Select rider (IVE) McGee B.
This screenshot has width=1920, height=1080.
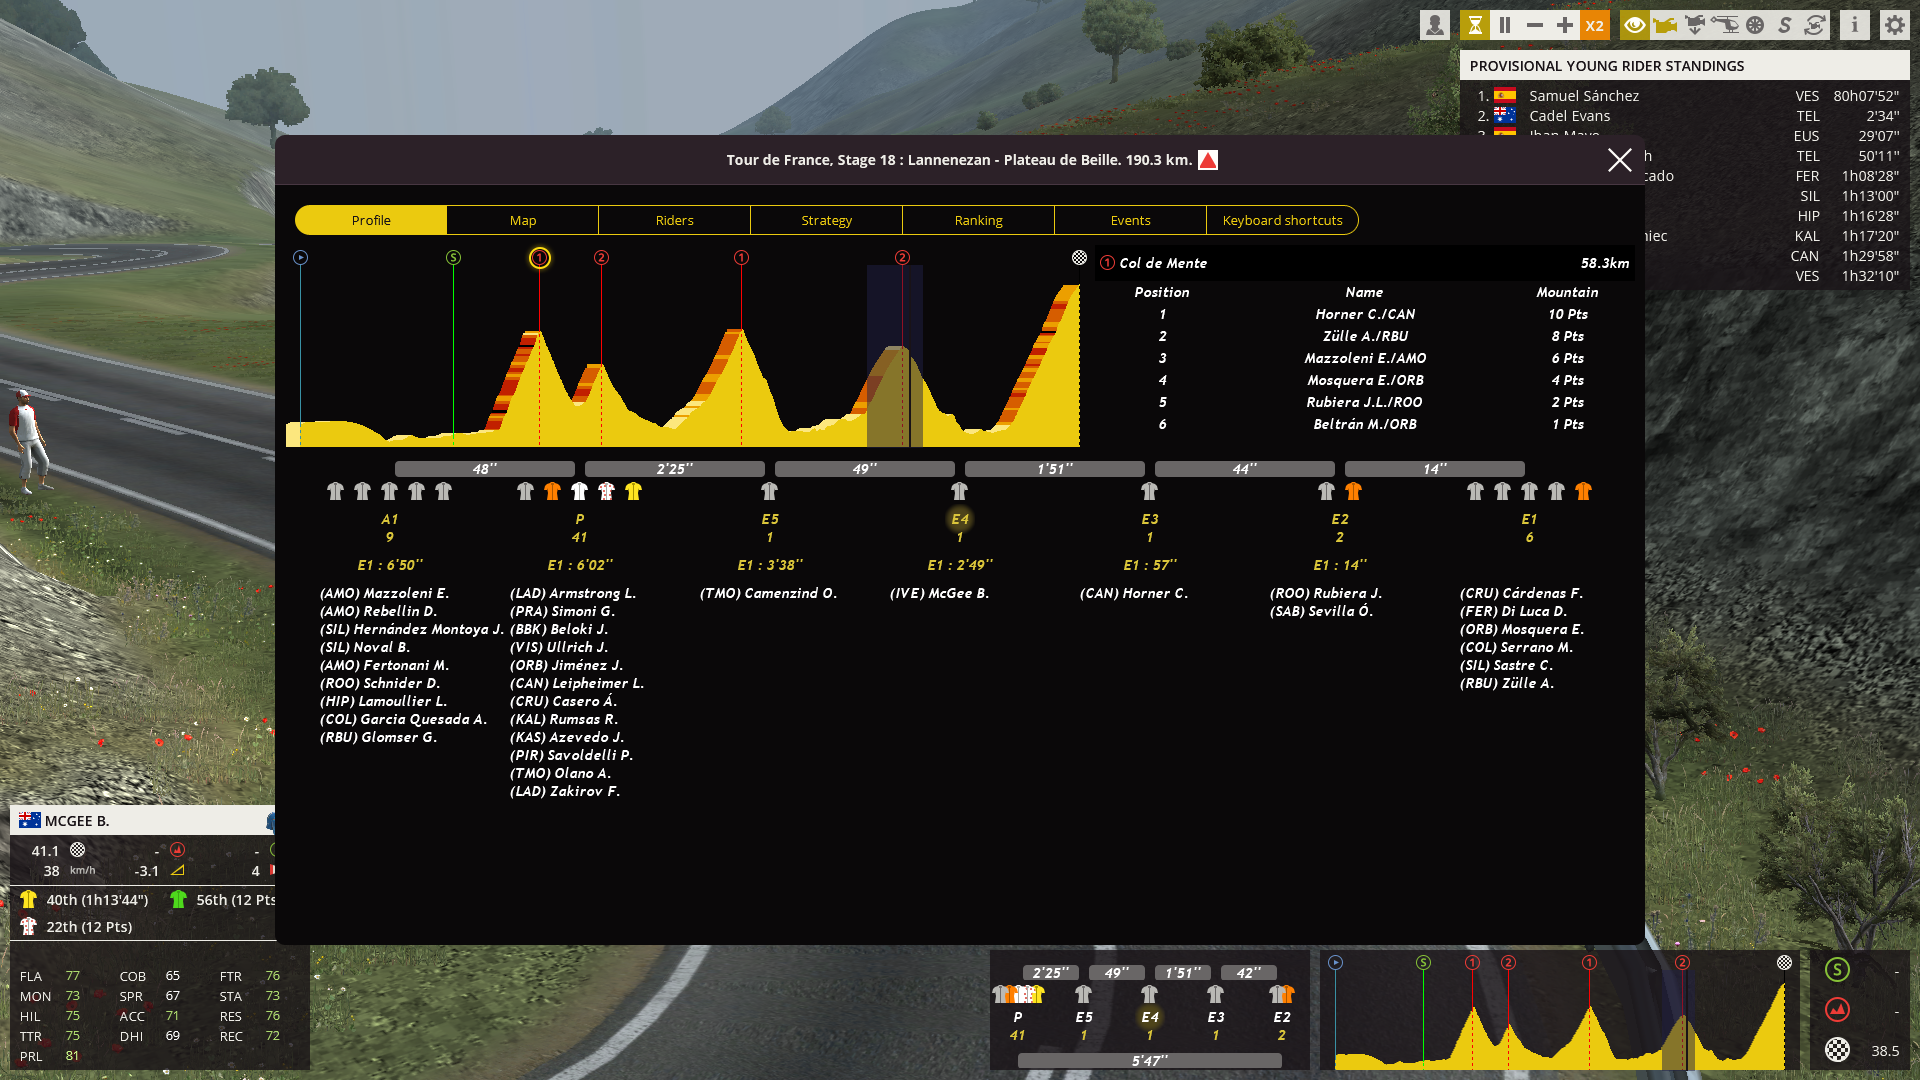click(x=939, y=593)
